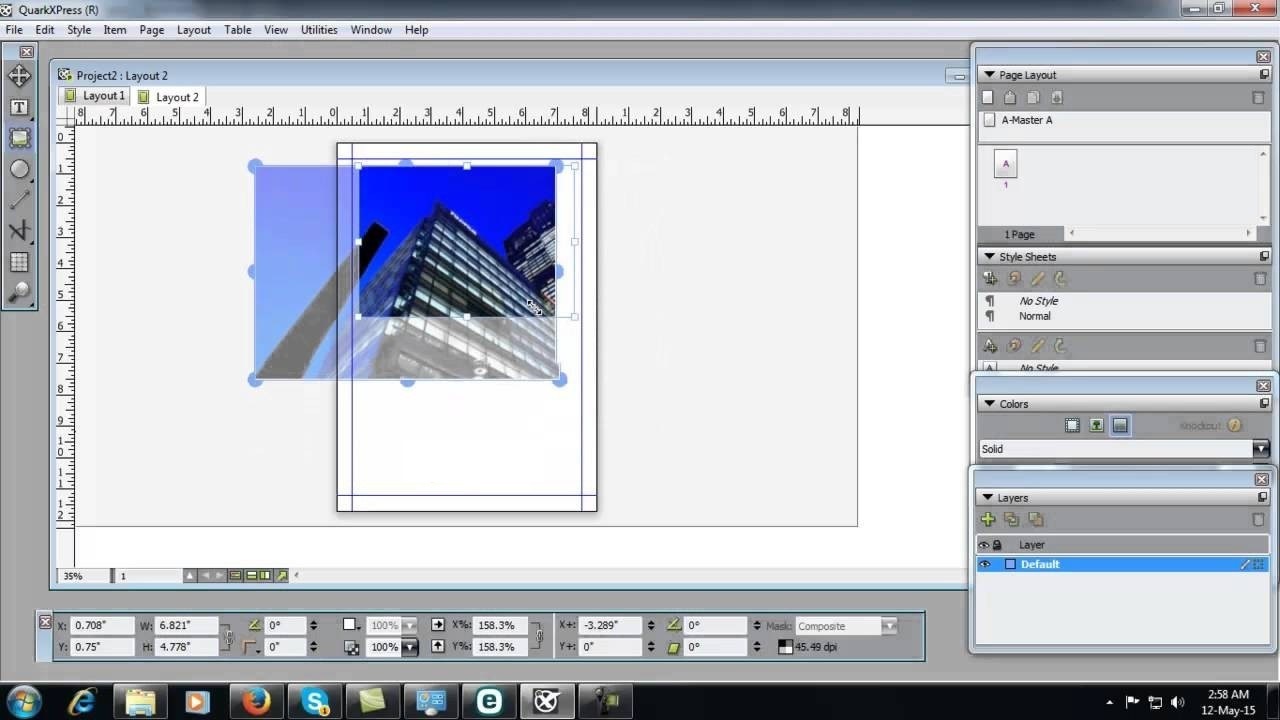This screenshot has height=720, width=1280.
Task: Select the Zoom magnifier tool
Action: click(x=19, y=292)
